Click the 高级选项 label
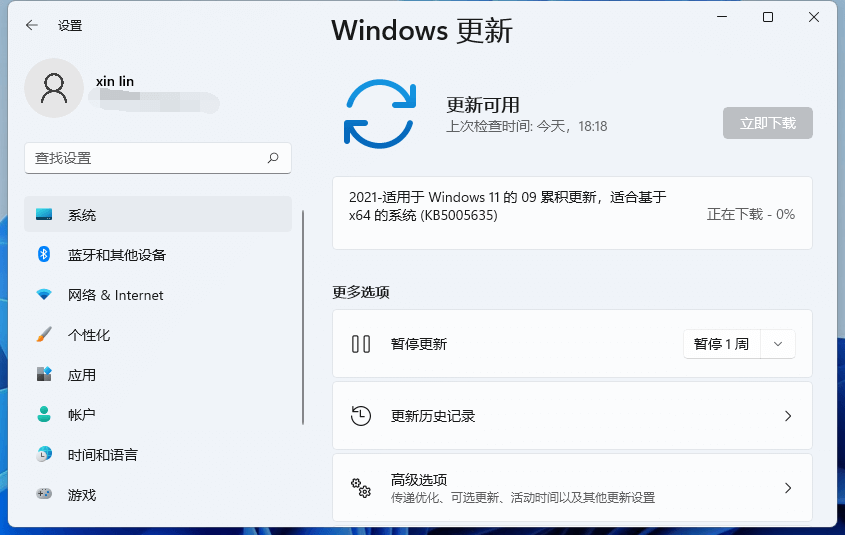845x535 pixels. point(419,479)
